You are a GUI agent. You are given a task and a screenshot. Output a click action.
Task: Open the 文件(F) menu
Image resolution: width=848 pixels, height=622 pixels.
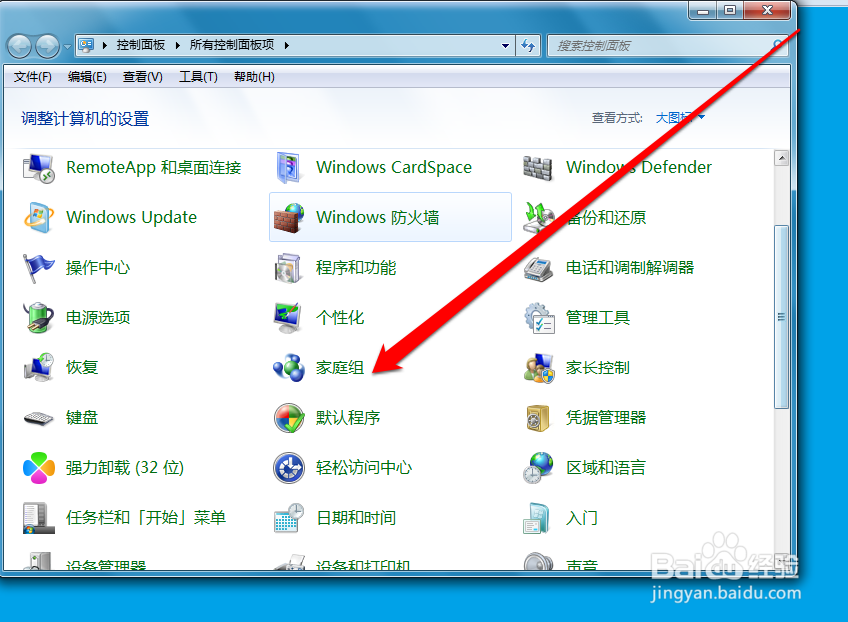click(32, 77)
